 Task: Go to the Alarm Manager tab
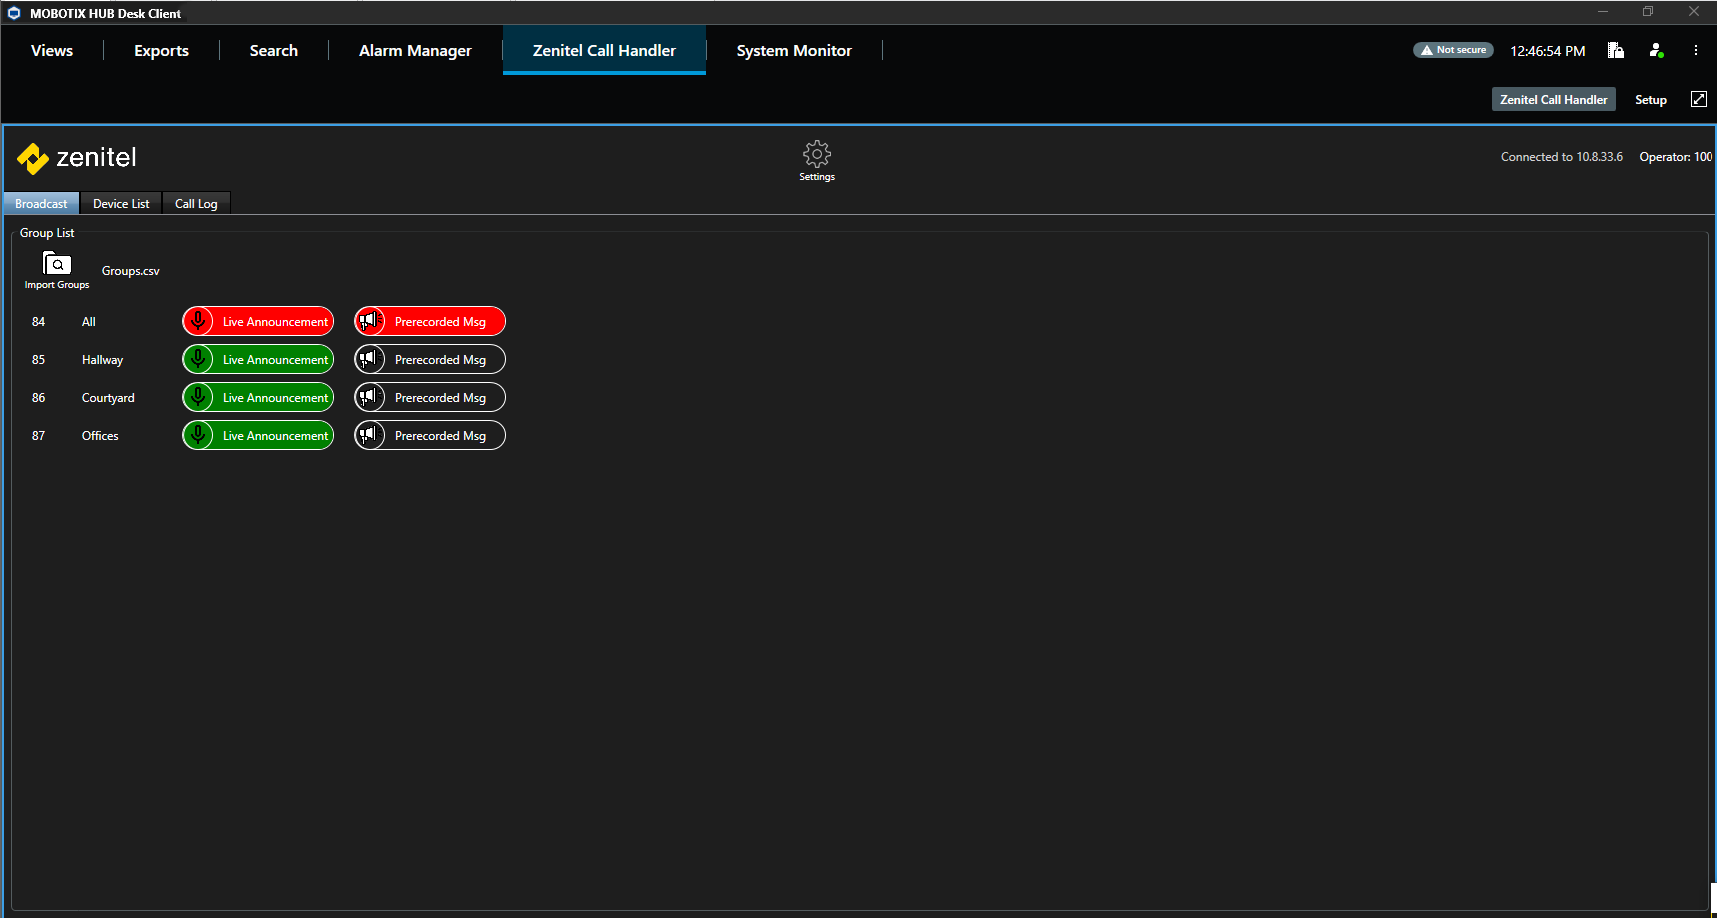click(415, 51)
